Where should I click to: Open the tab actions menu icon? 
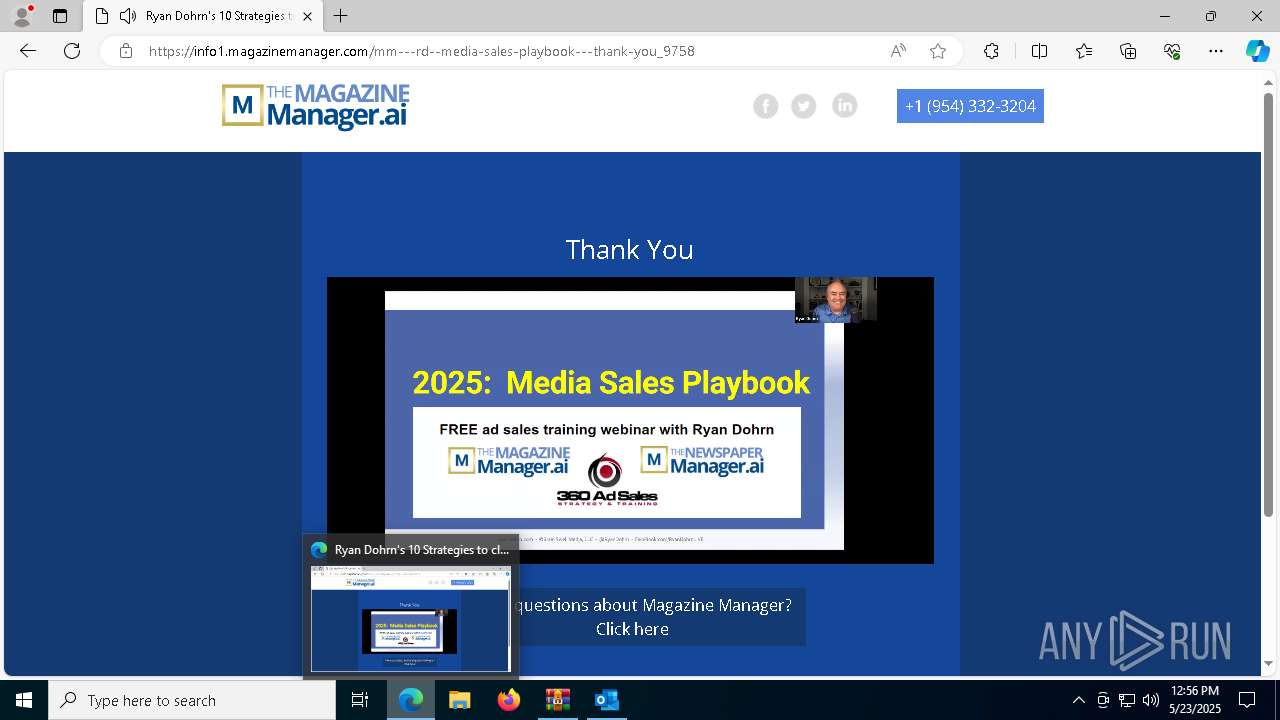click(60, 16)
